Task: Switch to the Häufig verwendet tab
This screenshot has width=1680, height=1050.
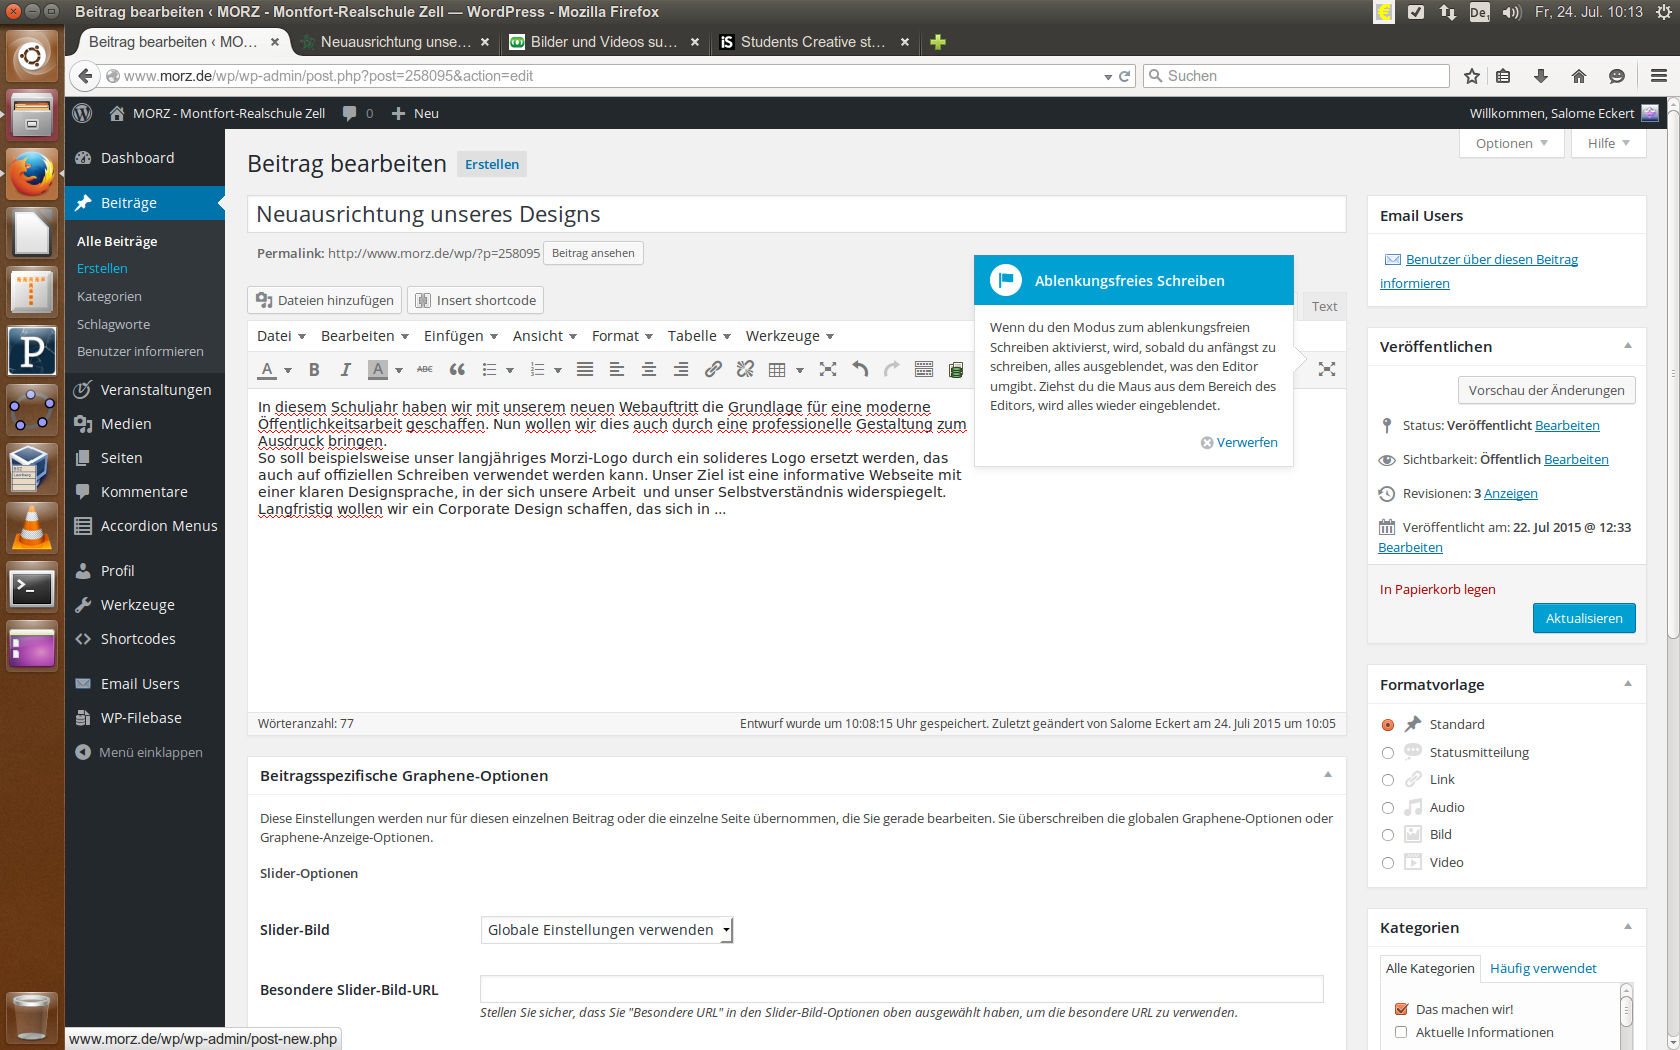Action: (1543, 968)
